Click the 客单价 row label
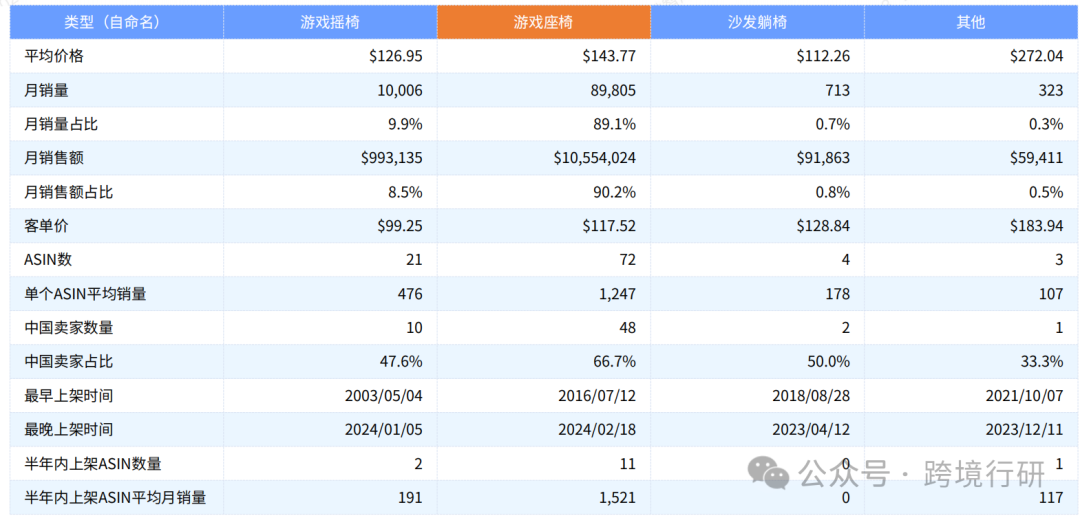The image size is (1080, 518). click(x=46, y=227)
